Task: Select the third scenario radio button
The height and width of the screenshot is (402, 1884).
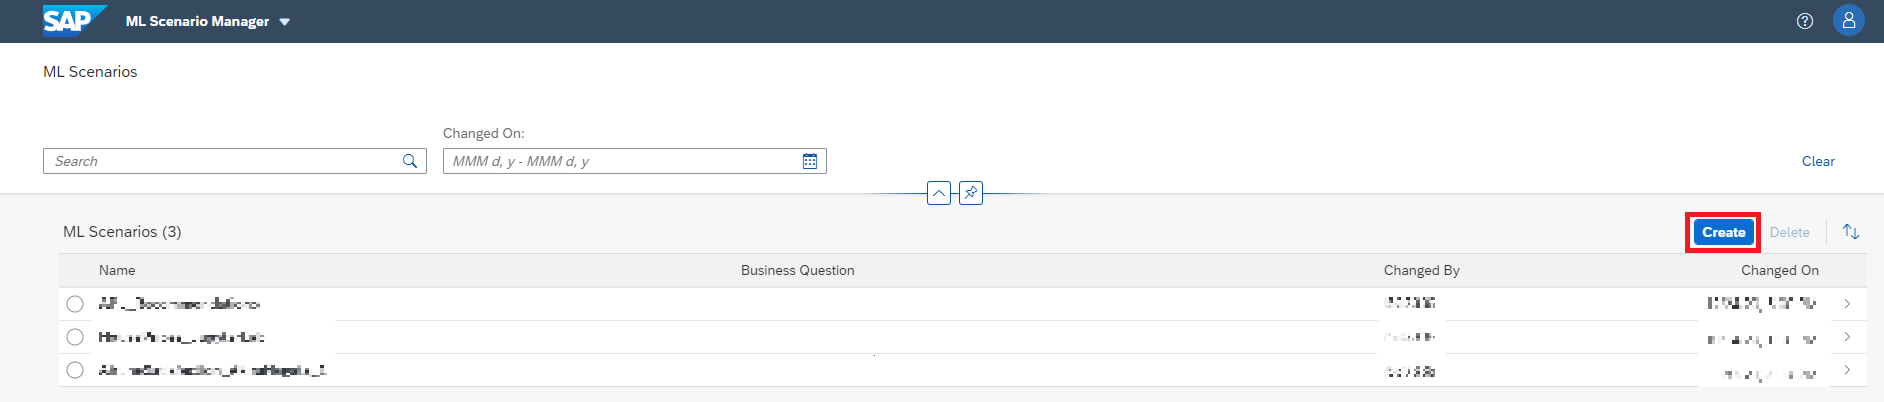Action: 75,370
